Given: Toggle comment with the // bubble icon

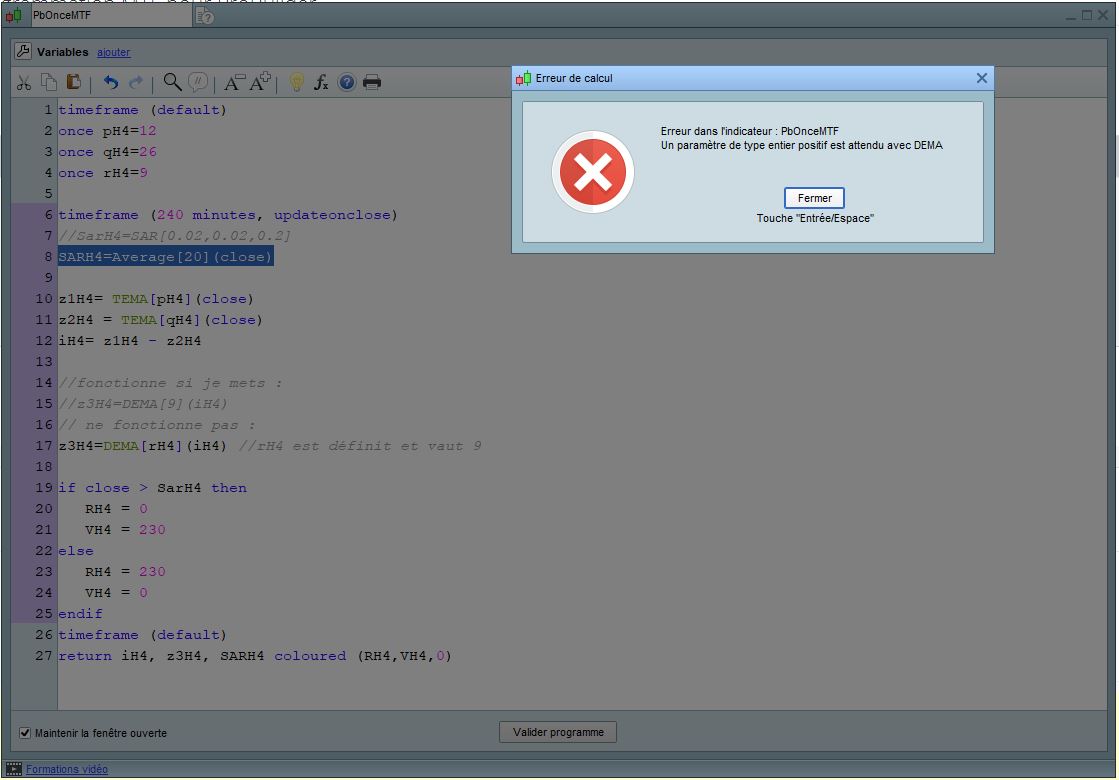Looking at the screenshot, I should click(x=198, y=82).
